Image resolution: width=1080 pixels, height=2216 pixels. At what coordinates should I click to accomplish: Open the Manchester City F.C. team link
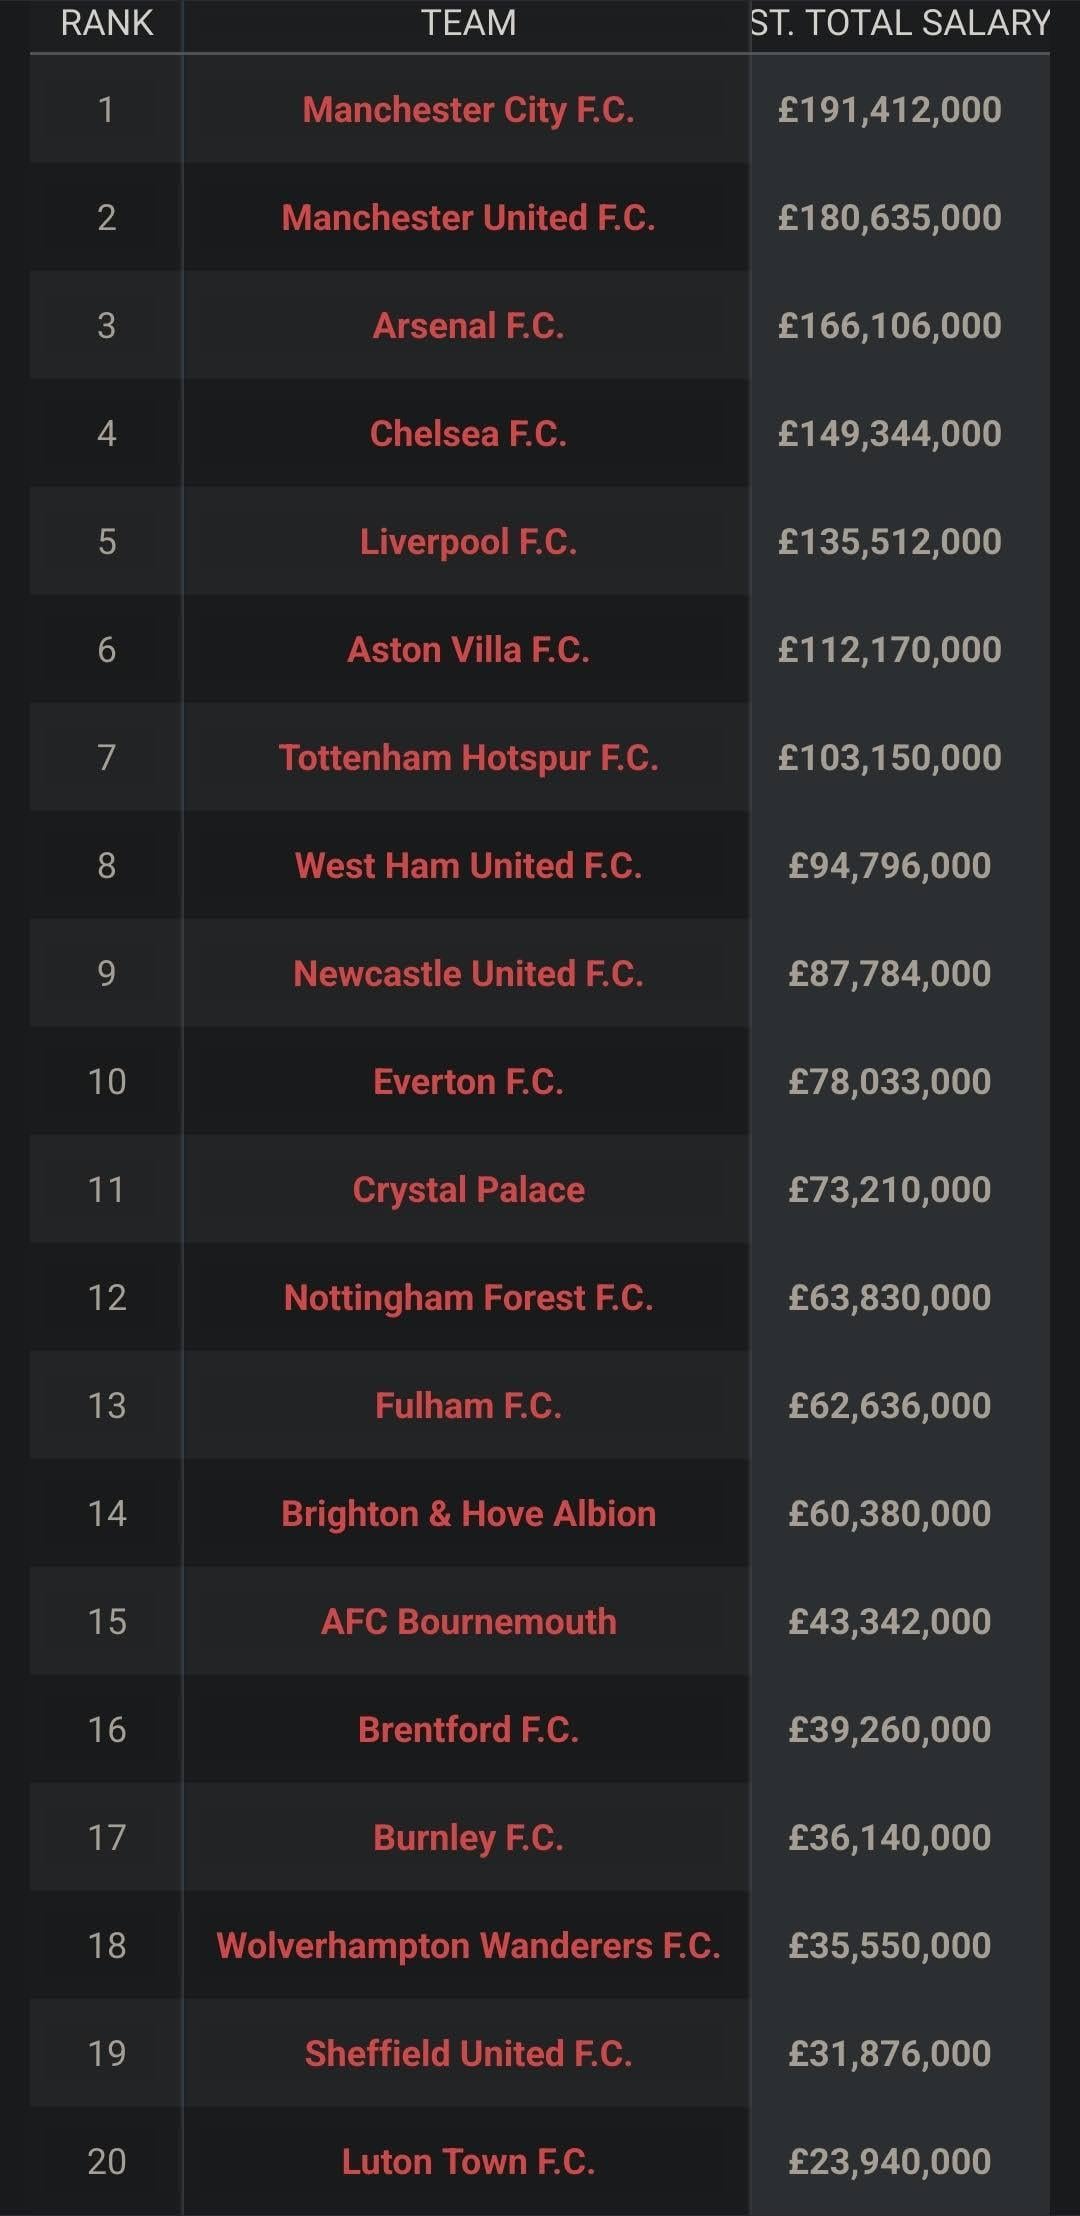click(x=468, y=110)
